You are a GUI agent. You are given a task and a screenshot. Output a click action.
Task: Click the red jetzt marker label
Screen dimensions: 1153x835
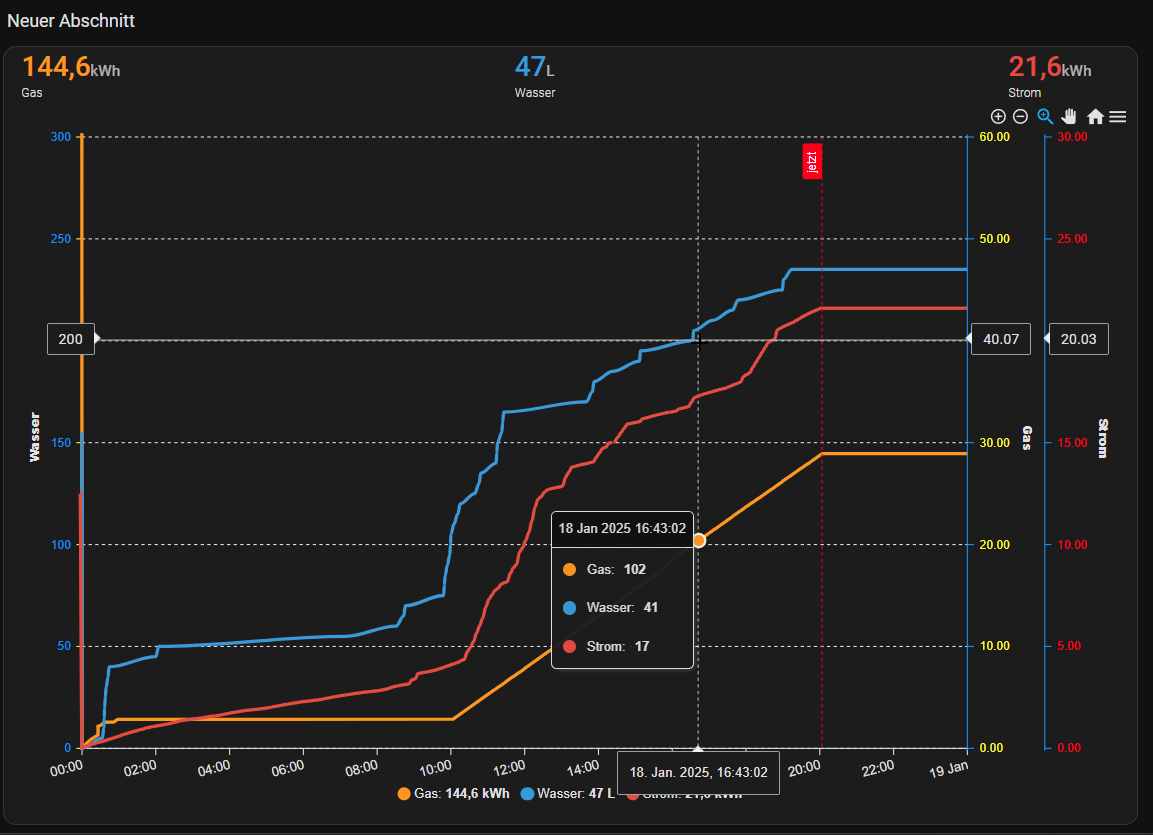pyautogui.click(x=813, y=161)
